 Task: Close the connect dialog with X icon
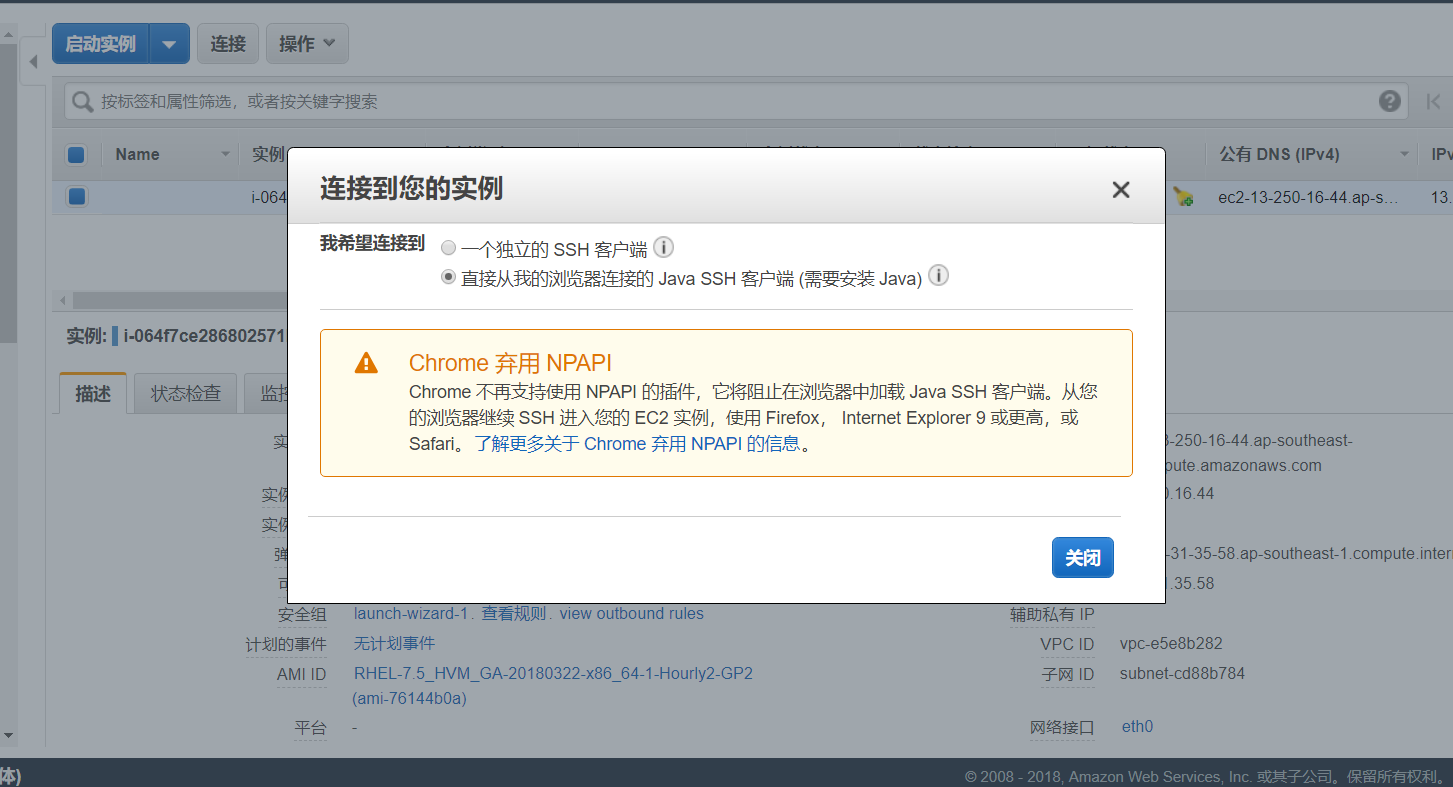click(x=1121, y=190)
